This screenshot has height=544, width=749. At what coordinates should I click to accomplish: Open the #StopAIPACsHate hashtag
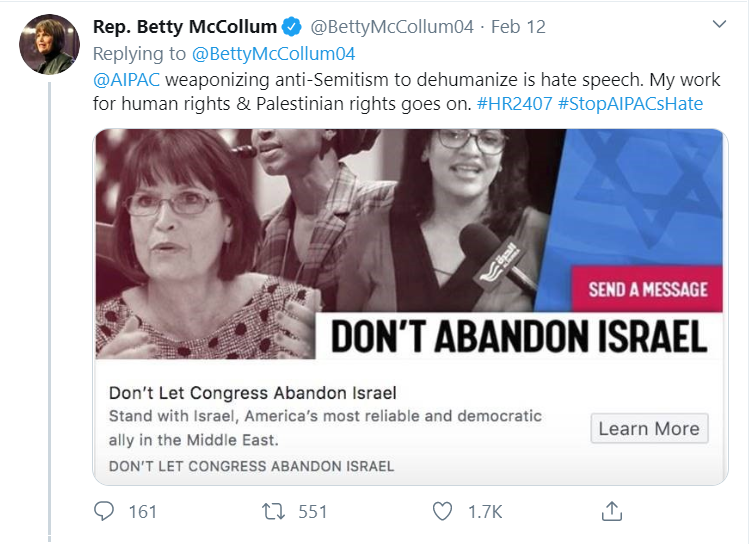(x=631, y=104)
